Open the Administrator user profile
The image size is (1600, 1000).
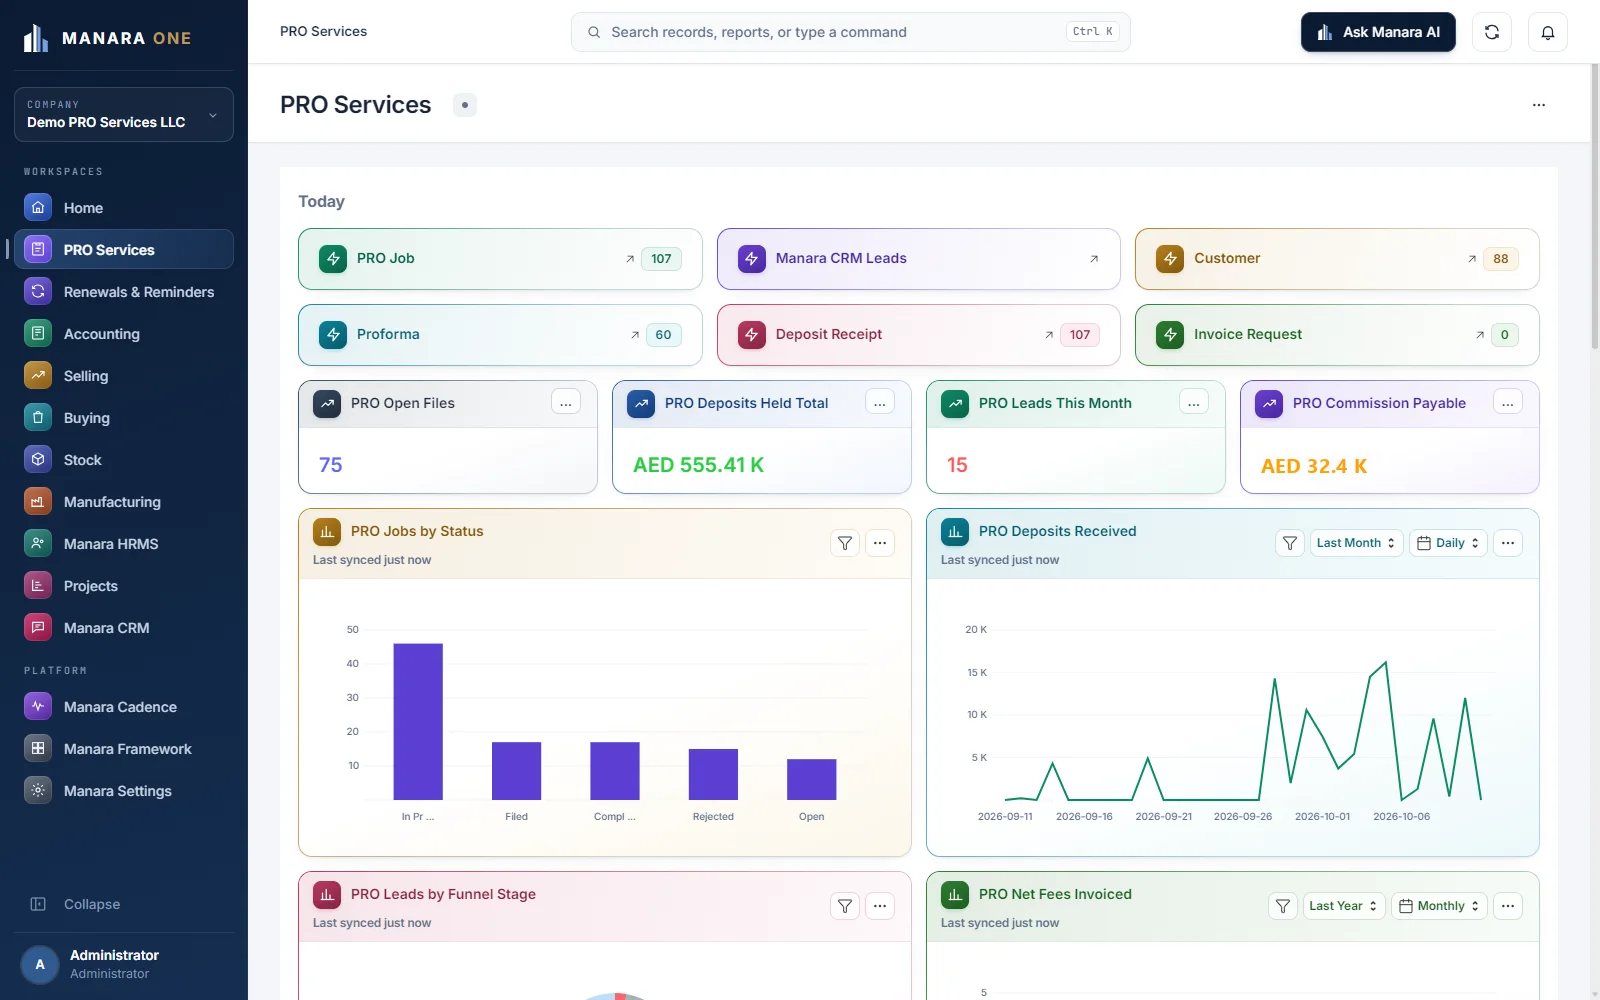pyautogui.click(x=124, y=964)
